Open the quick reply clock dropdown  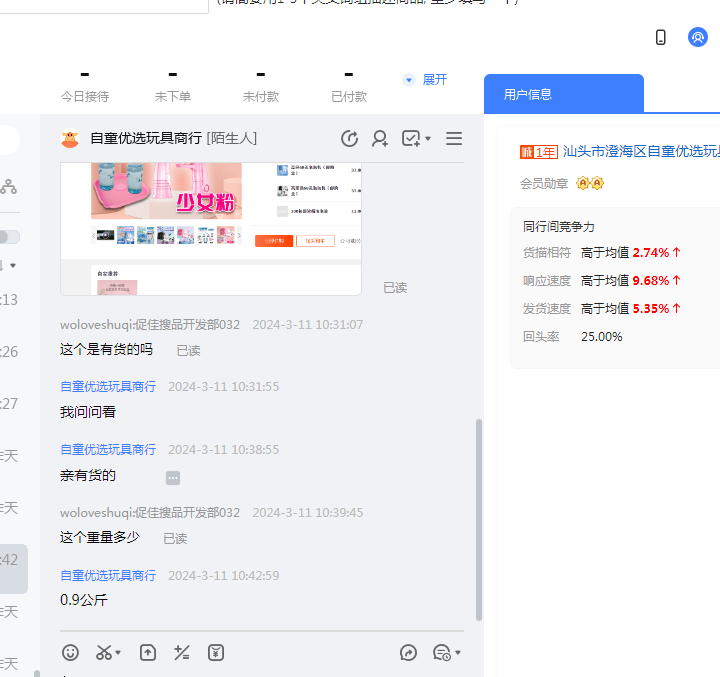(x=446, y=653)
